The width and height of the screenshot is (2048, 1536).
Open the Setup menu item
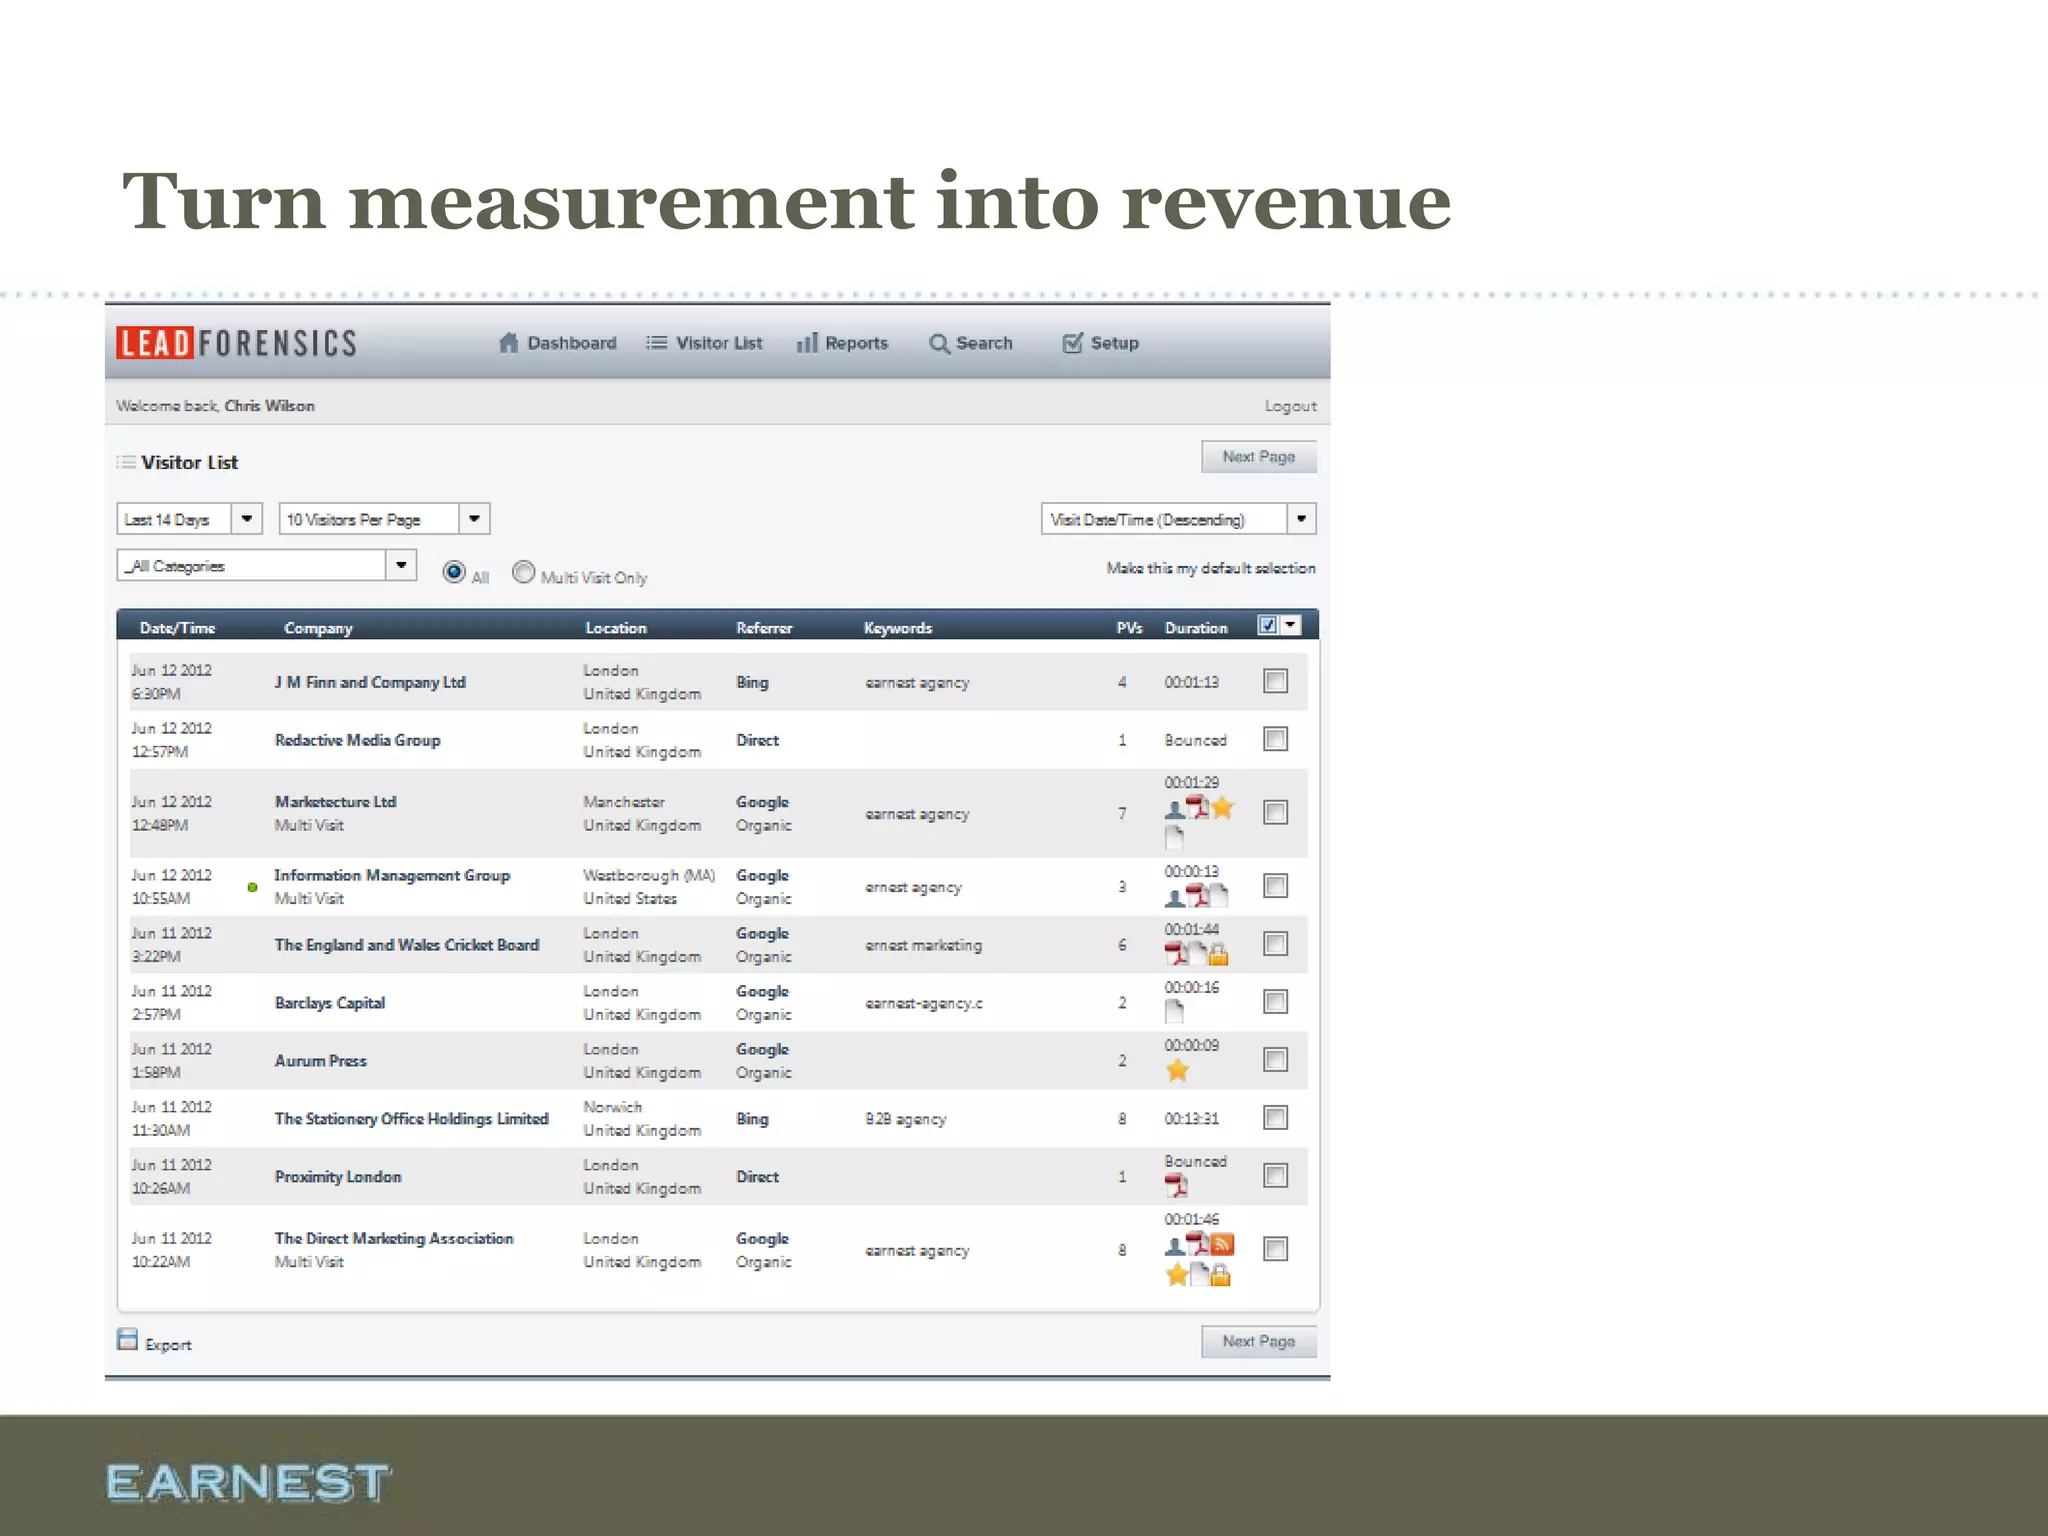[1100, 343]
